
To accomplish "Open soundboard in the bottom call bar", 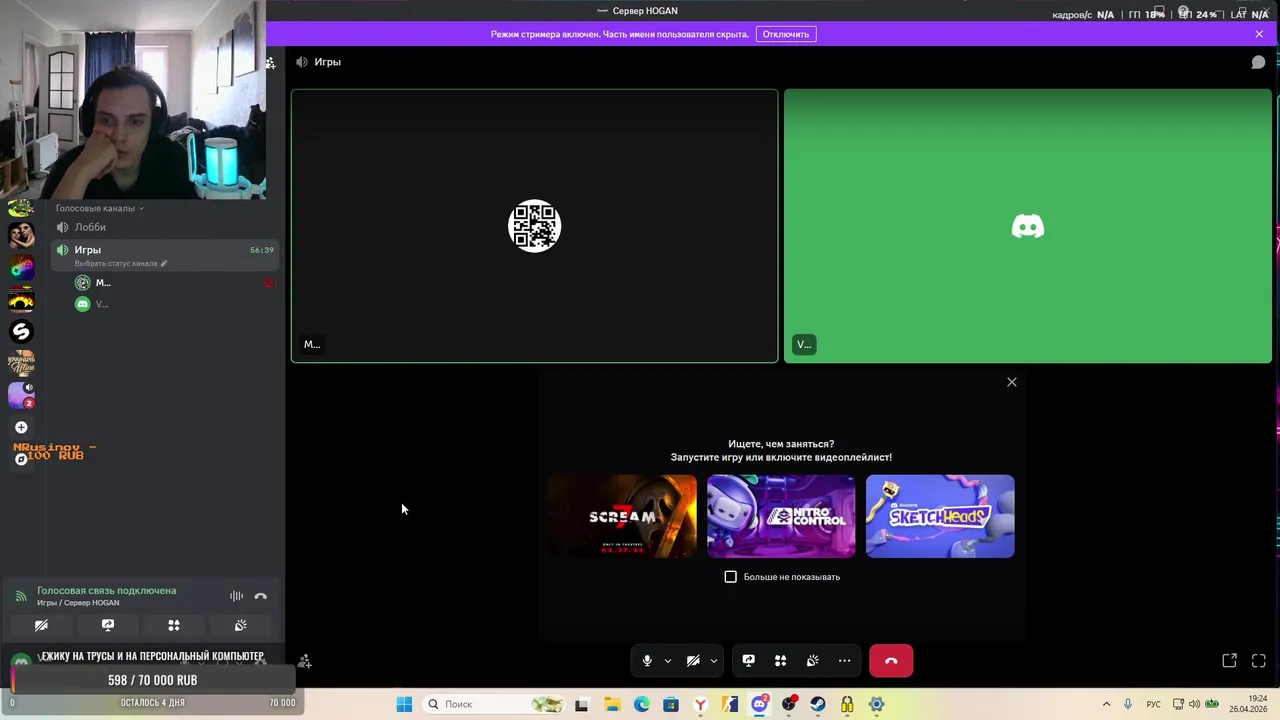I will [812, 661].
